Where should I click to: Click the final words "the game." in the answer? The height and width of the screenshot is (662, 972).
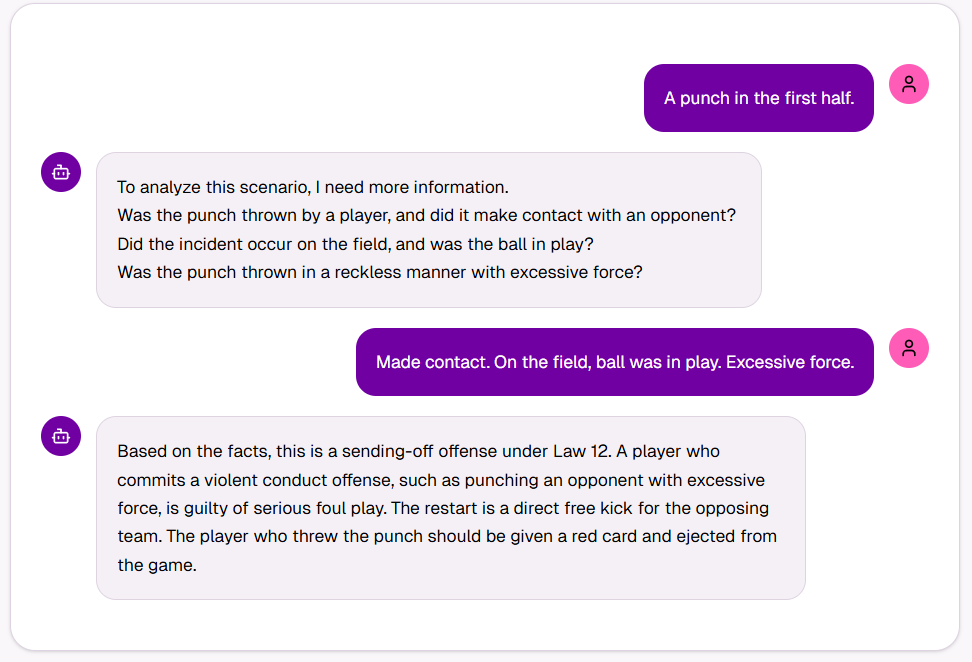156,565
